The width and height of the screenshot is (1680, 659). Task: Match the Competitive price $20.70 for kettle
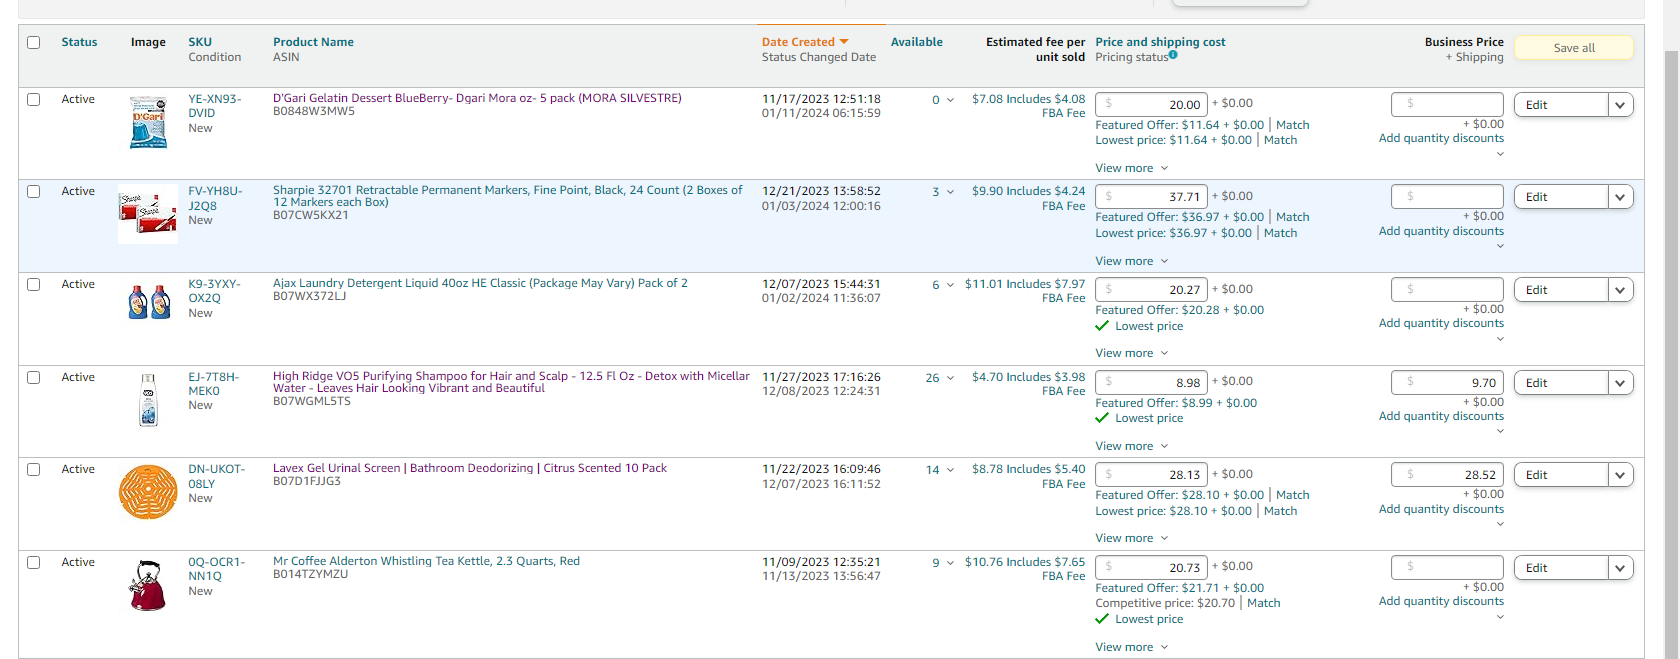pyautogui.click(x=1263, y=603)
